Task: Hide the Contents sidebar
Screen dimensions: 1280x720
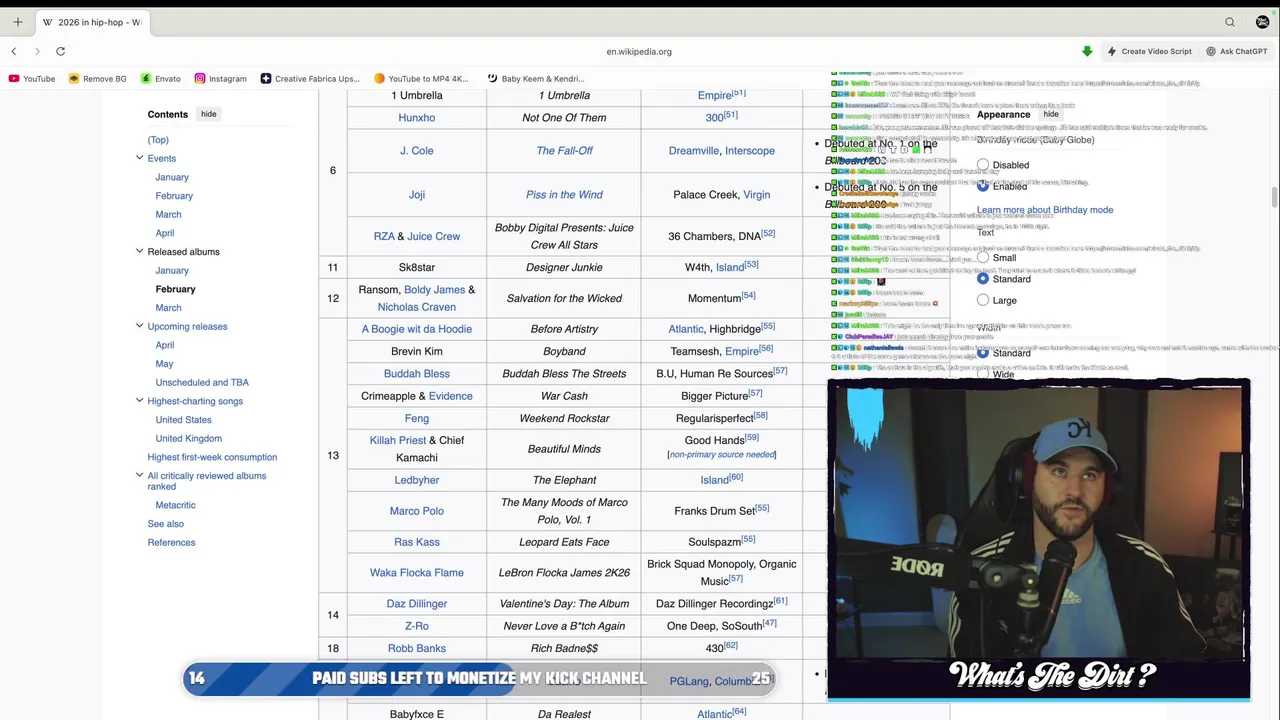Action: (x=208, y=114)
